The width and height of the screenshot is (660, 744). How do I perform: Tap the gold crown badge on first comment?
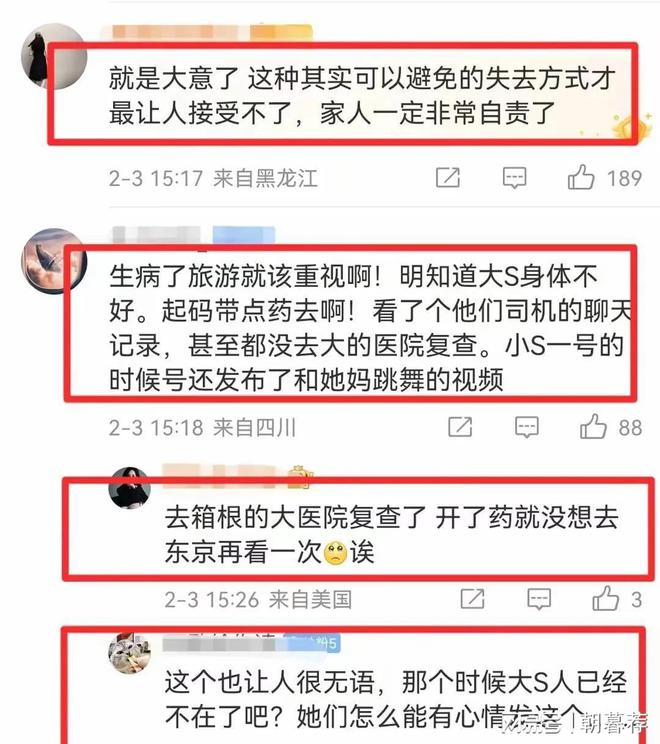632,126
